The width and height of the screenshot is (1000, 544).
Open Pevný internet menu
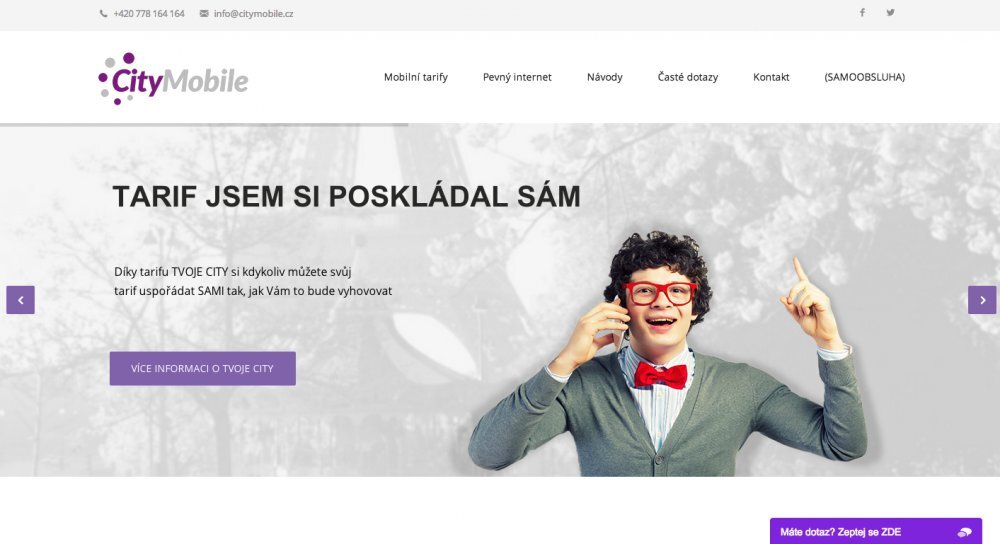click(517, 77)
